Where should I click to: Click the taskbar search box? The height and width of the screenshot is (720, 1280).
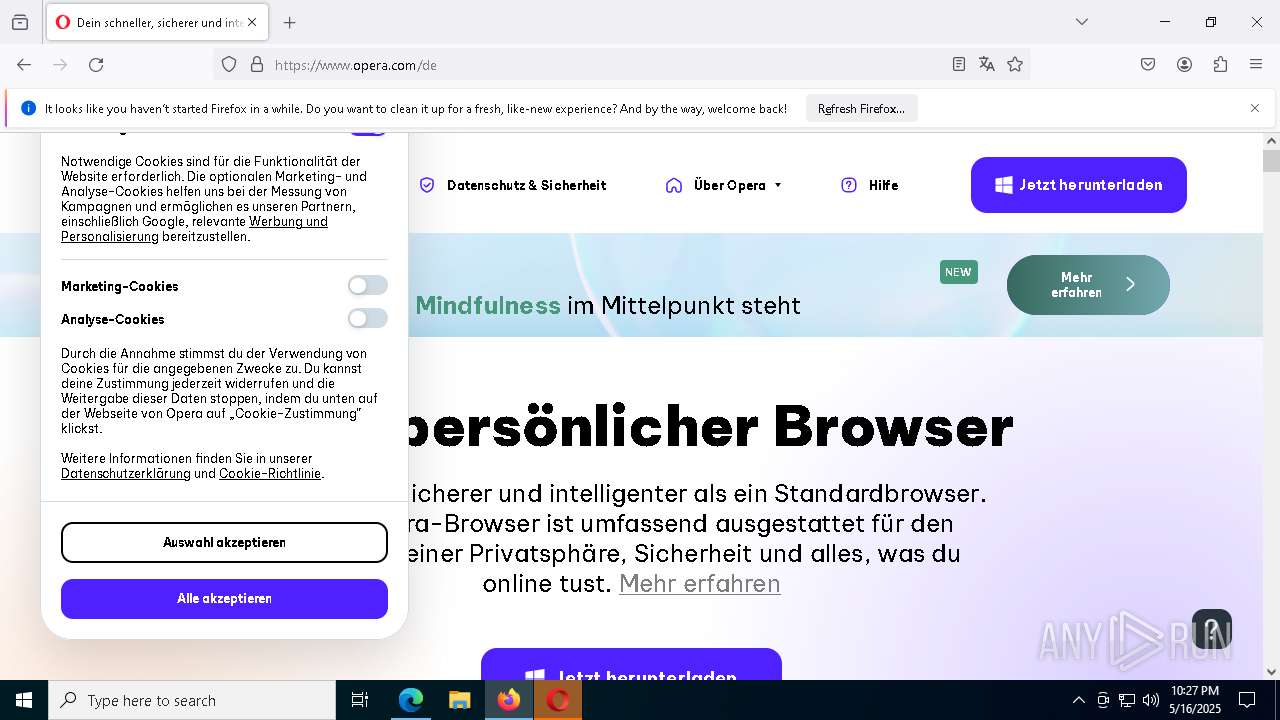tap(192, 700)
